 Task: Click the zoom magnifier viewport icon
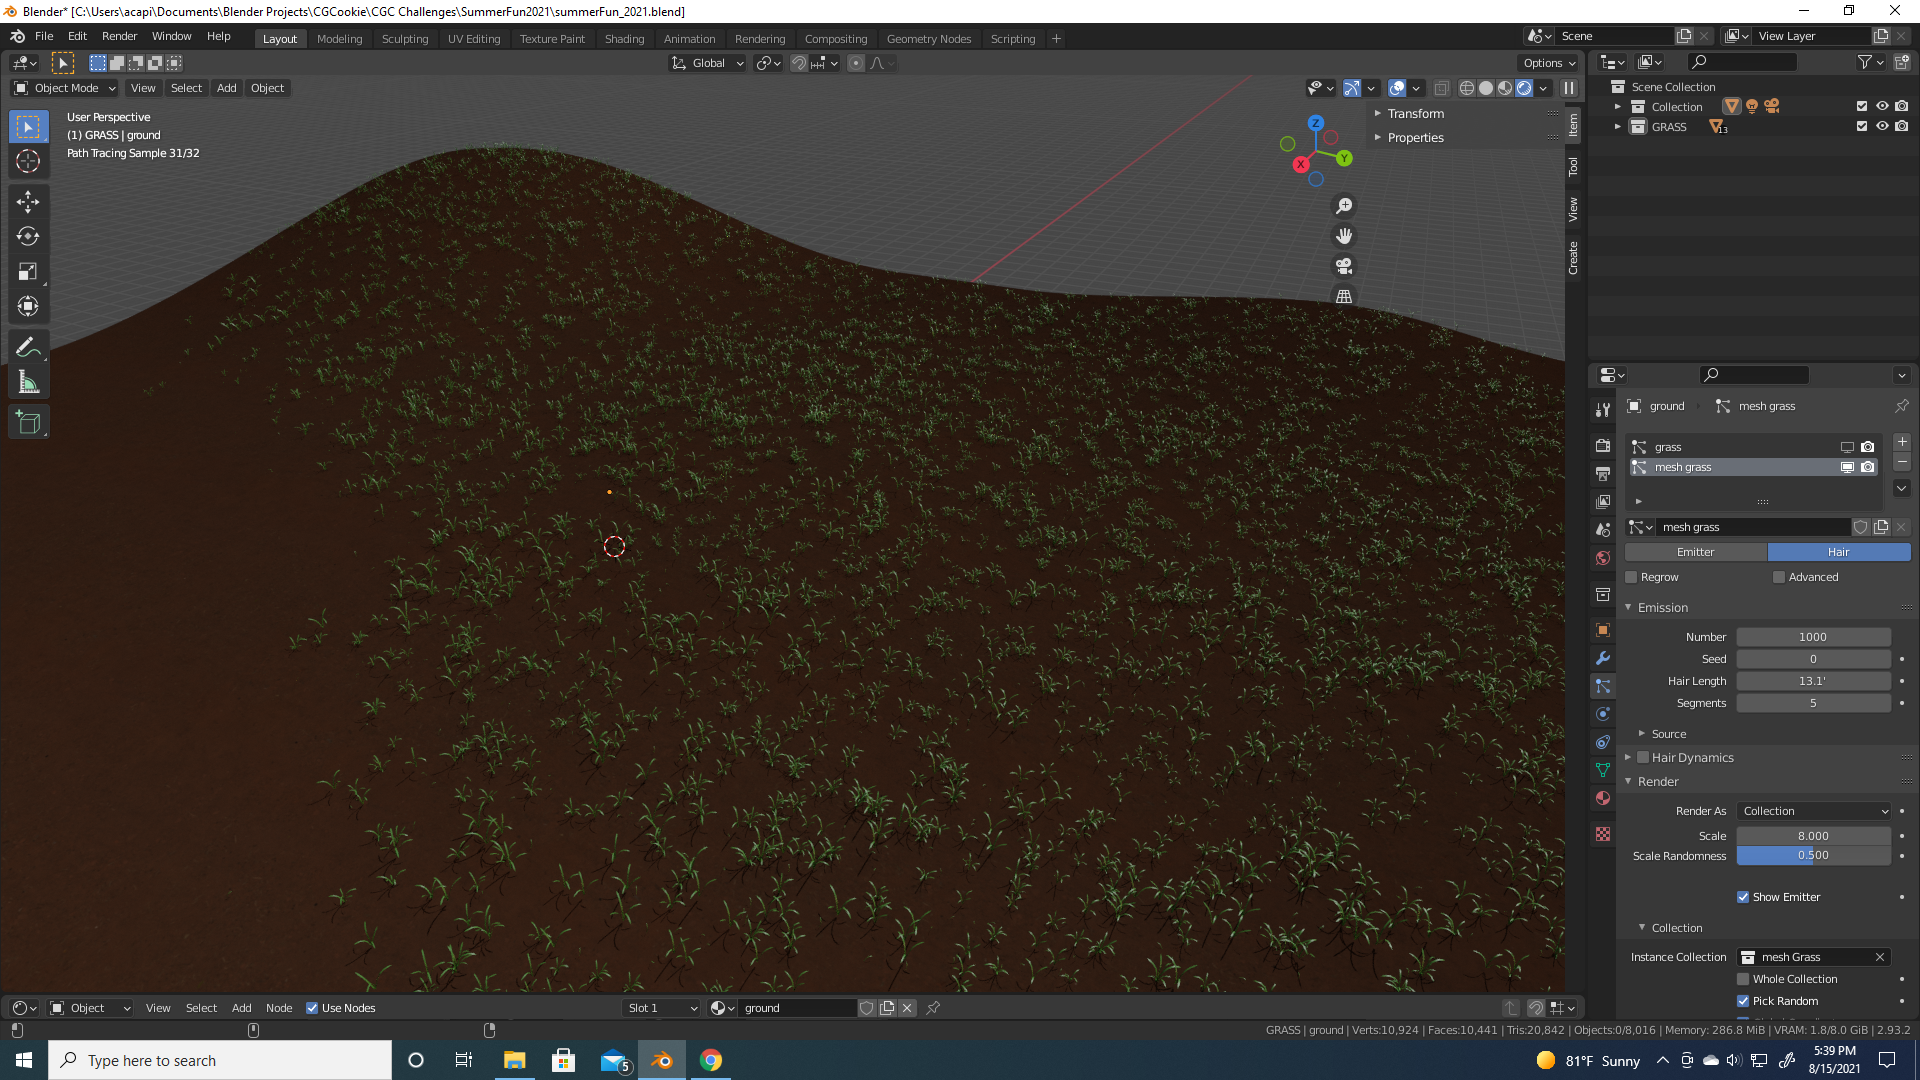1344,205
